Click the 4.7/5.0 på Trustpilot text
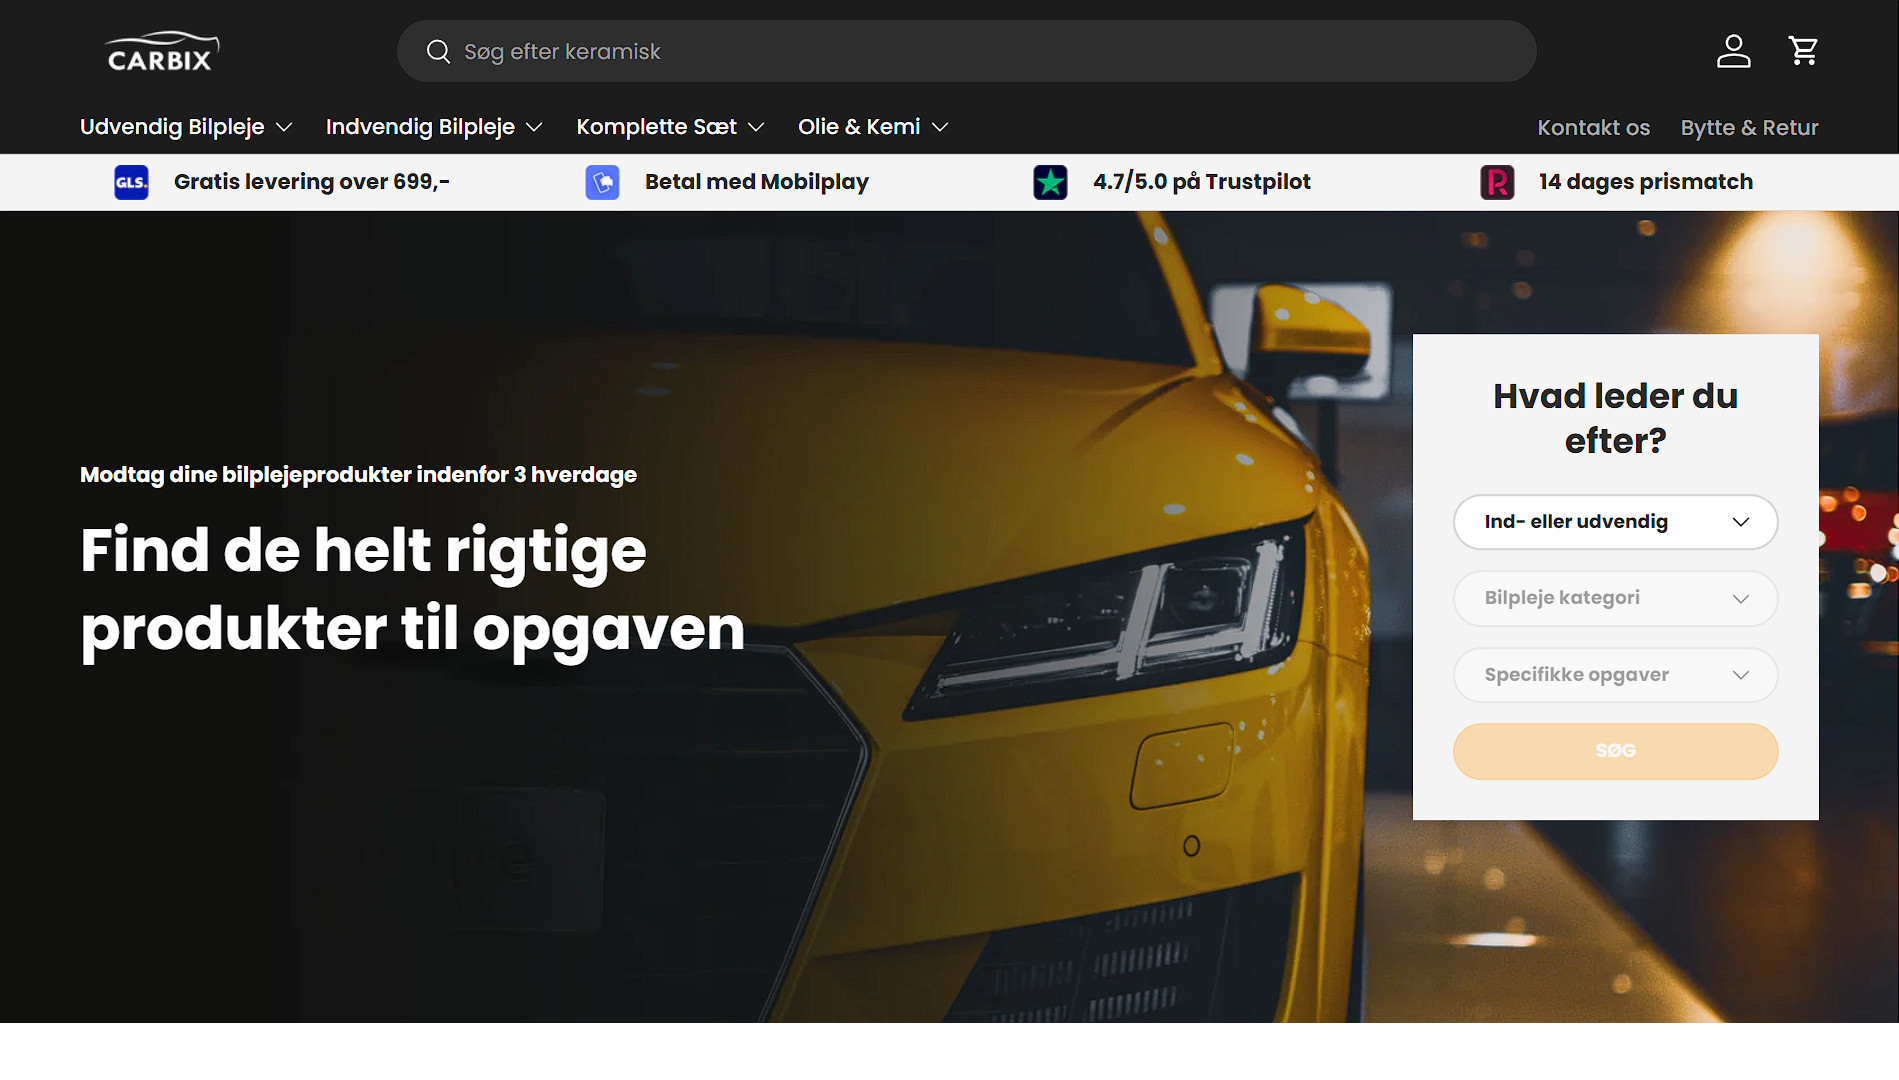1899x1080 pixels. click(1201, 182)
